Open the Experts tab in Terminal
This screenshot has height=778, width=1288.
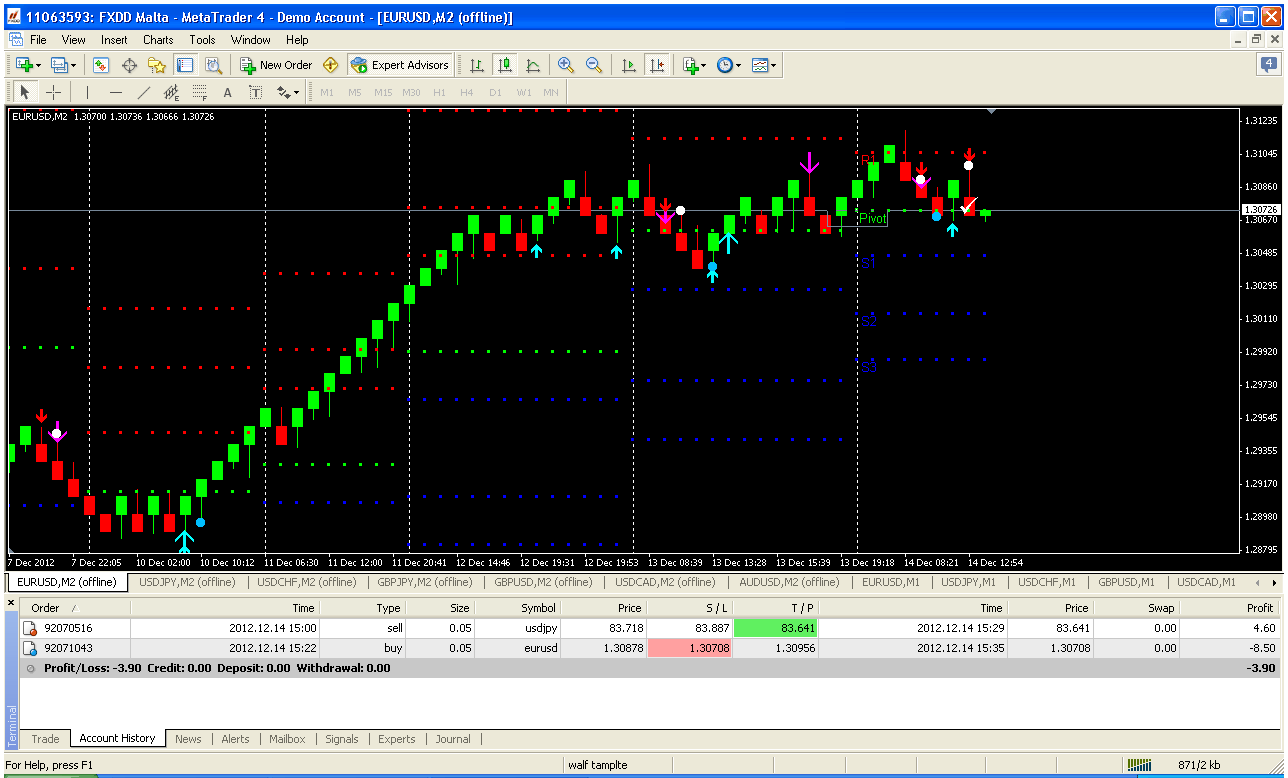pyautogui.click(x=397, y=739)
